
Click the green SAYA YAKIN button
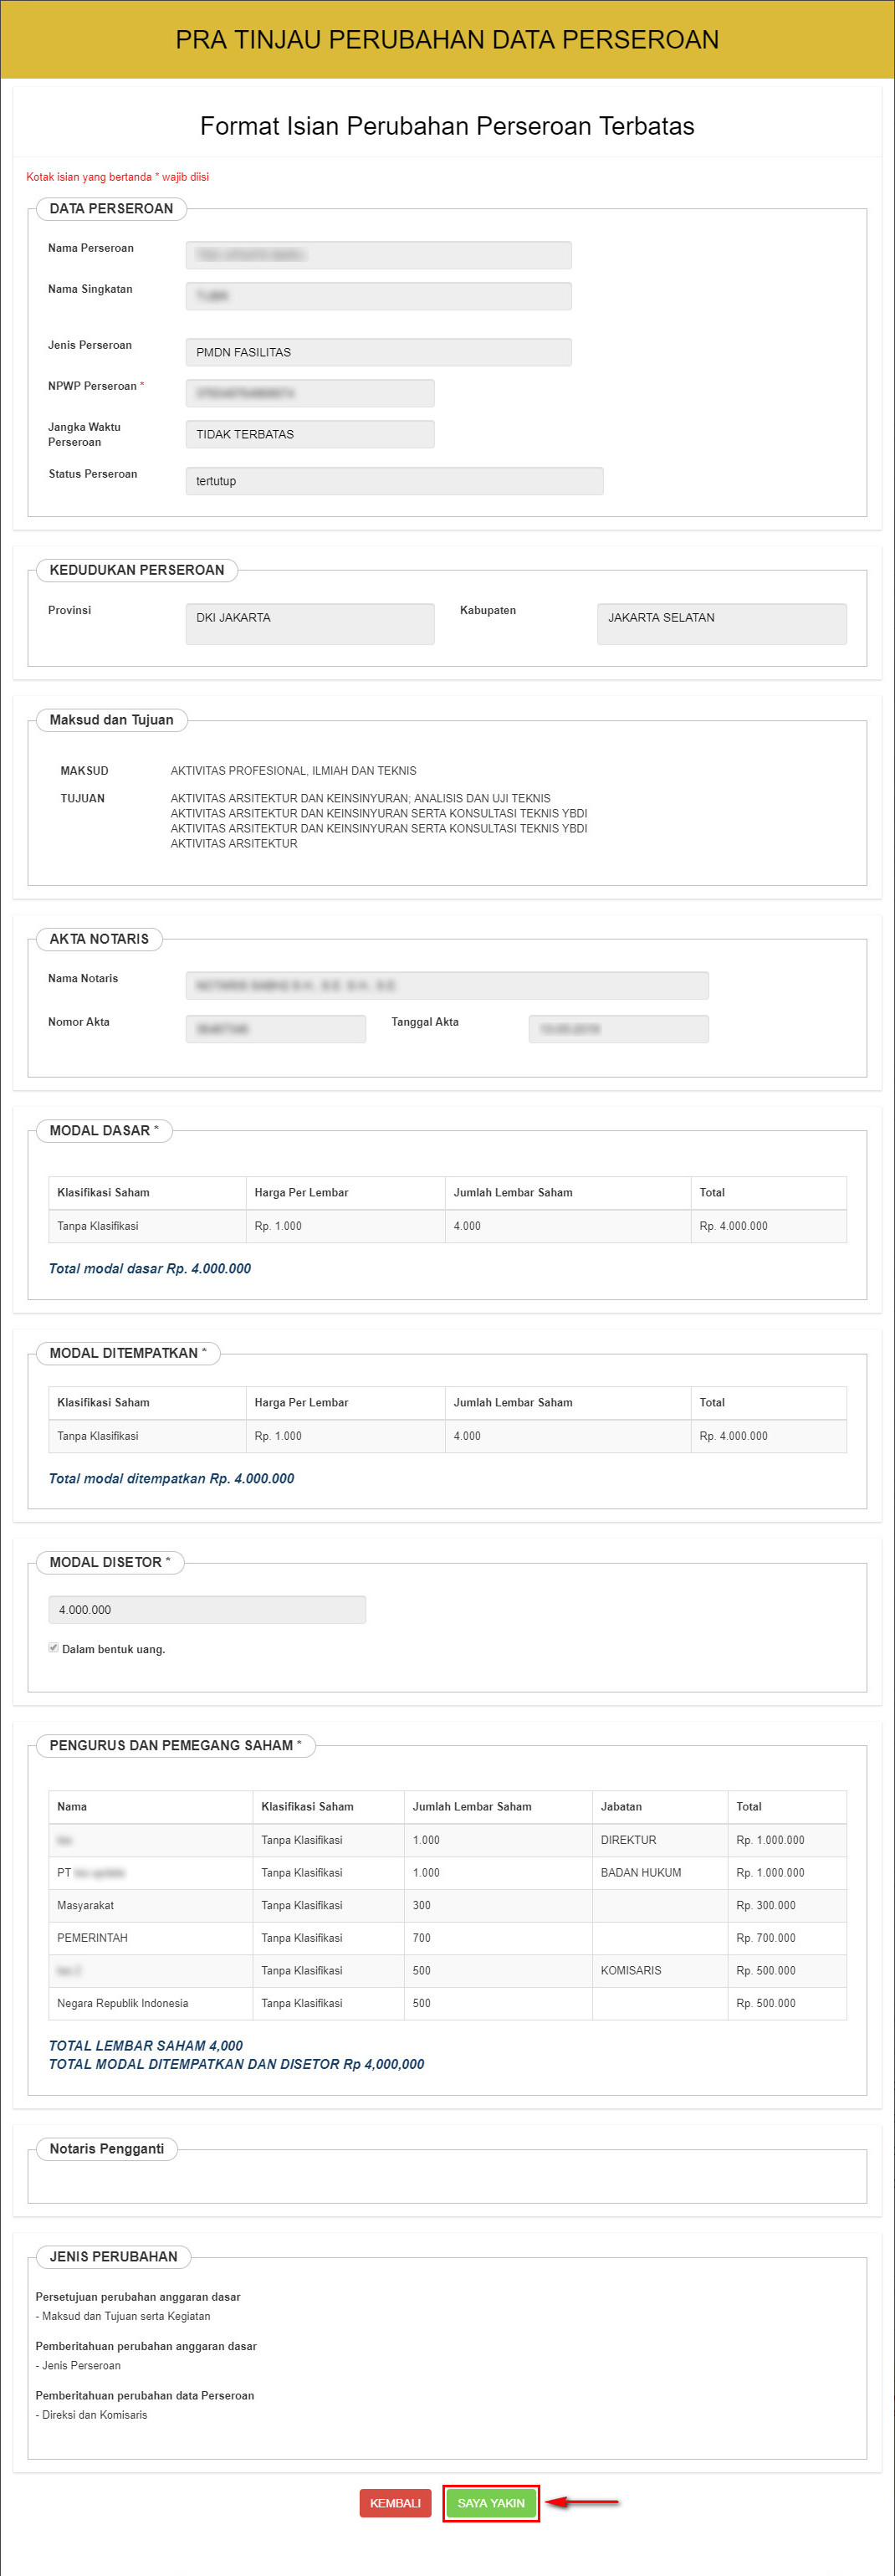[x=490, y=2502]
